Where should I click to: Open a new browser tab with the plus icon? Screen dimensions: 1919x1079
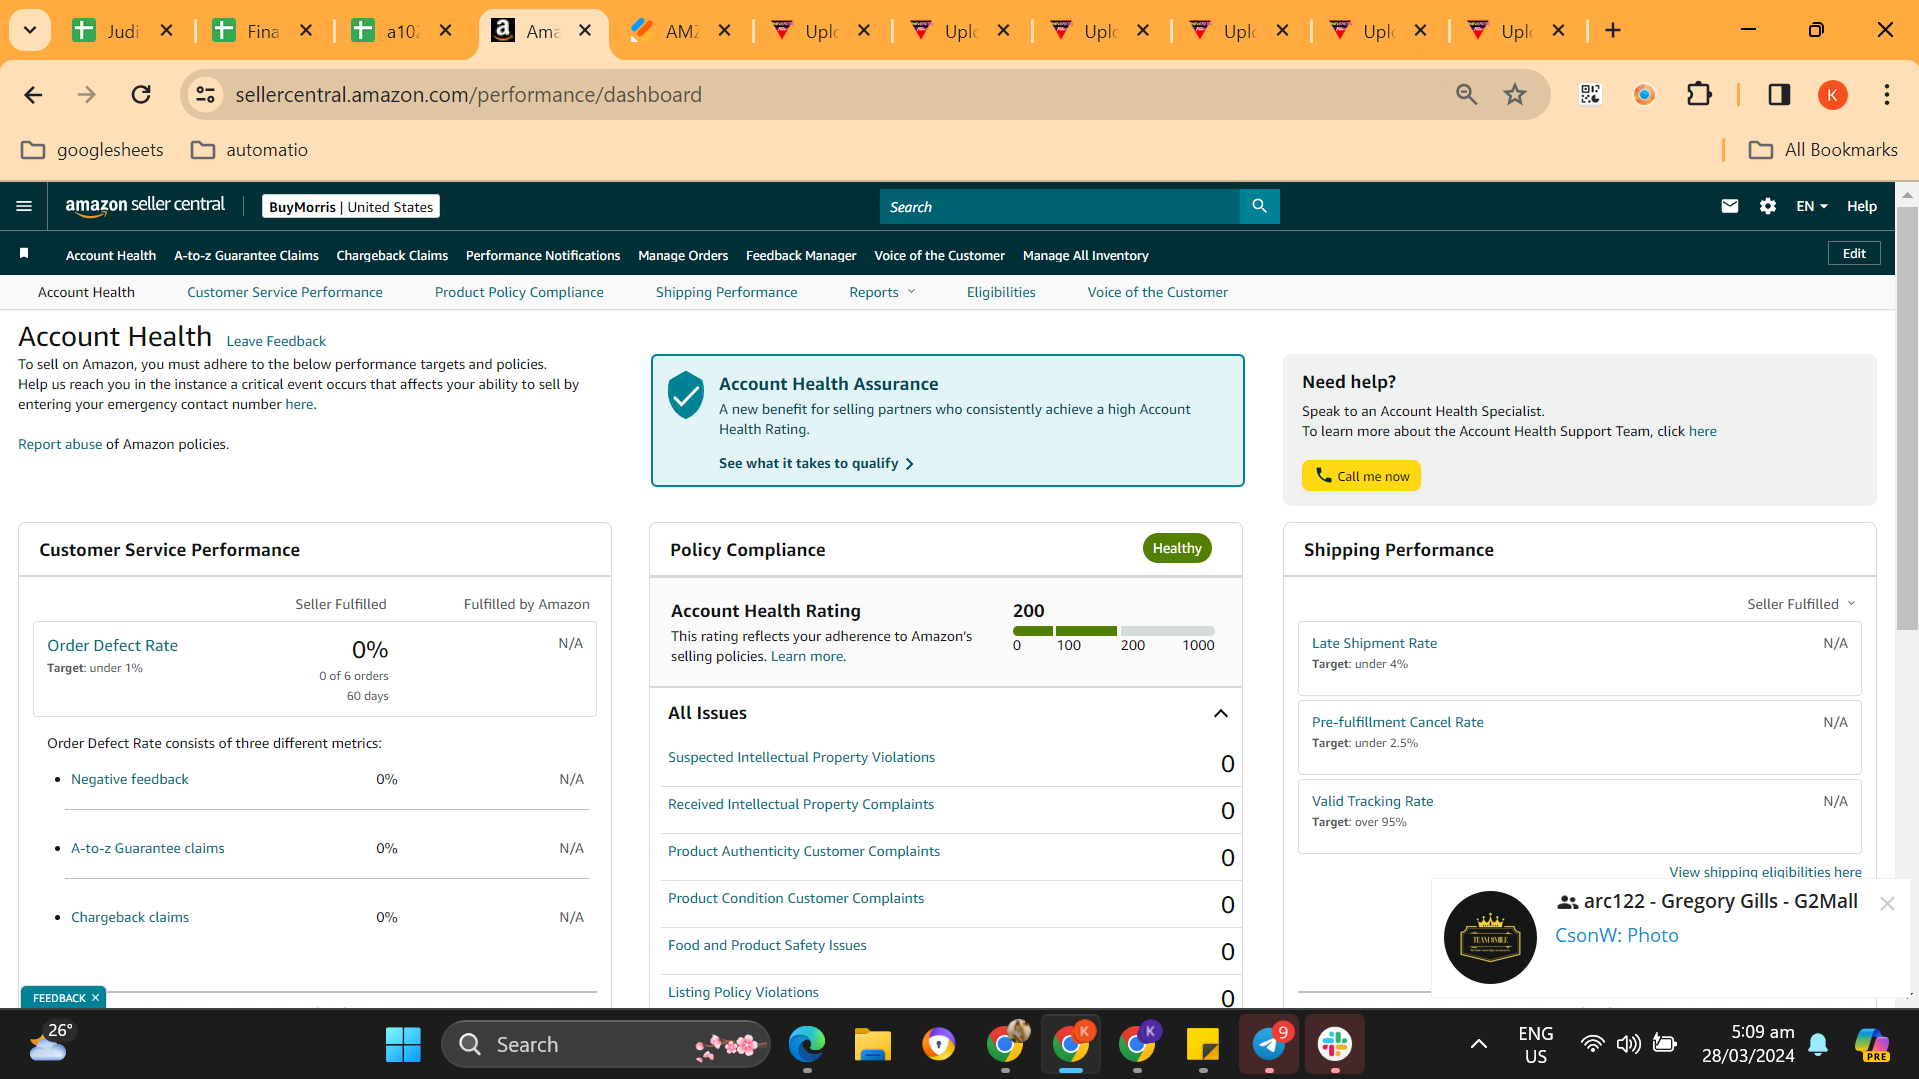[x=1613, y=31]
